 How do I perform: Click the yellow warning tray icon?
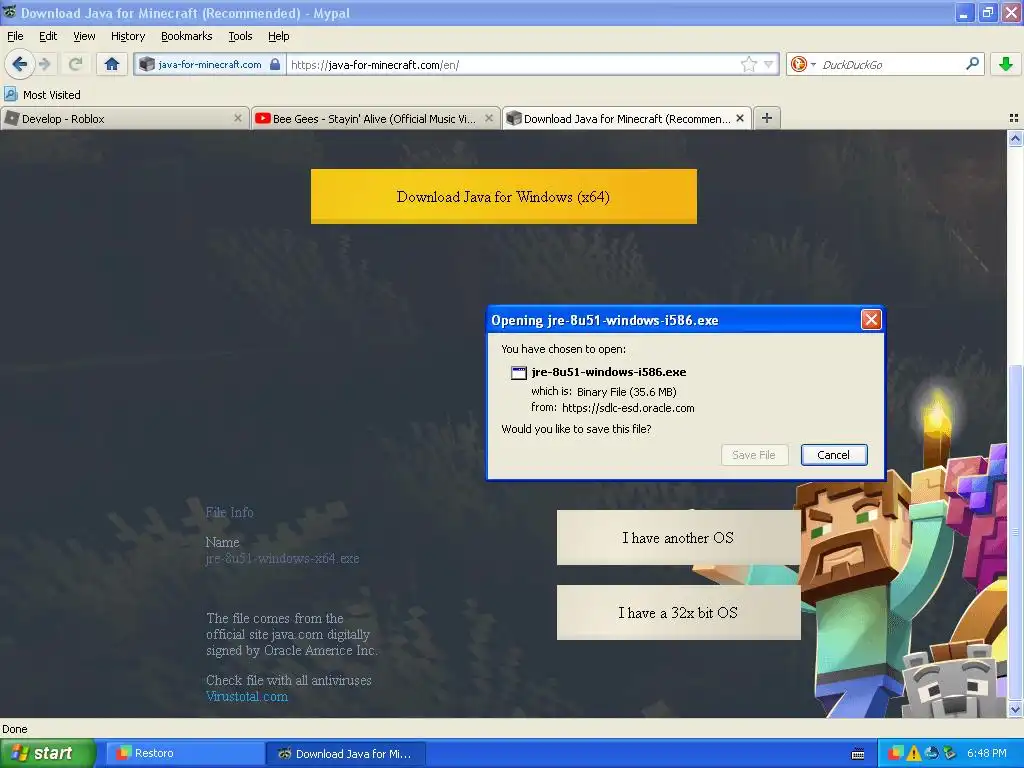[x=914, y=754]
